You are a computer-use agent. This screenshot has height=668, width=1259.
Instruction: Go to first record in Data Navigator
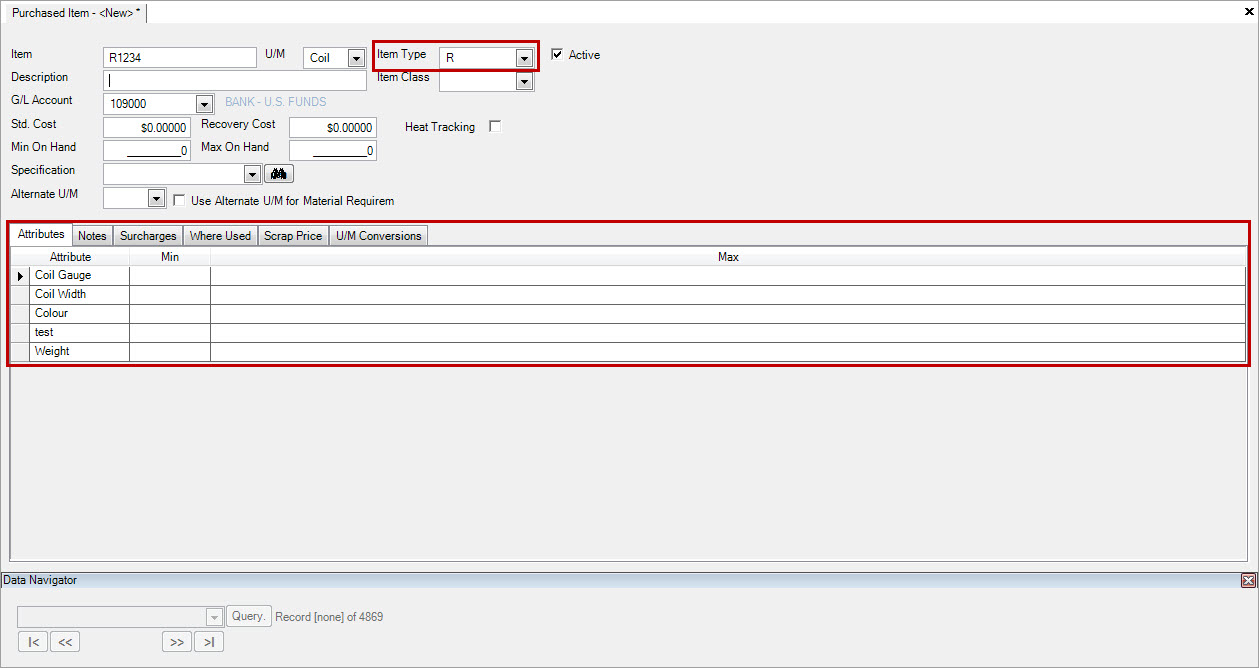[33, 642]
